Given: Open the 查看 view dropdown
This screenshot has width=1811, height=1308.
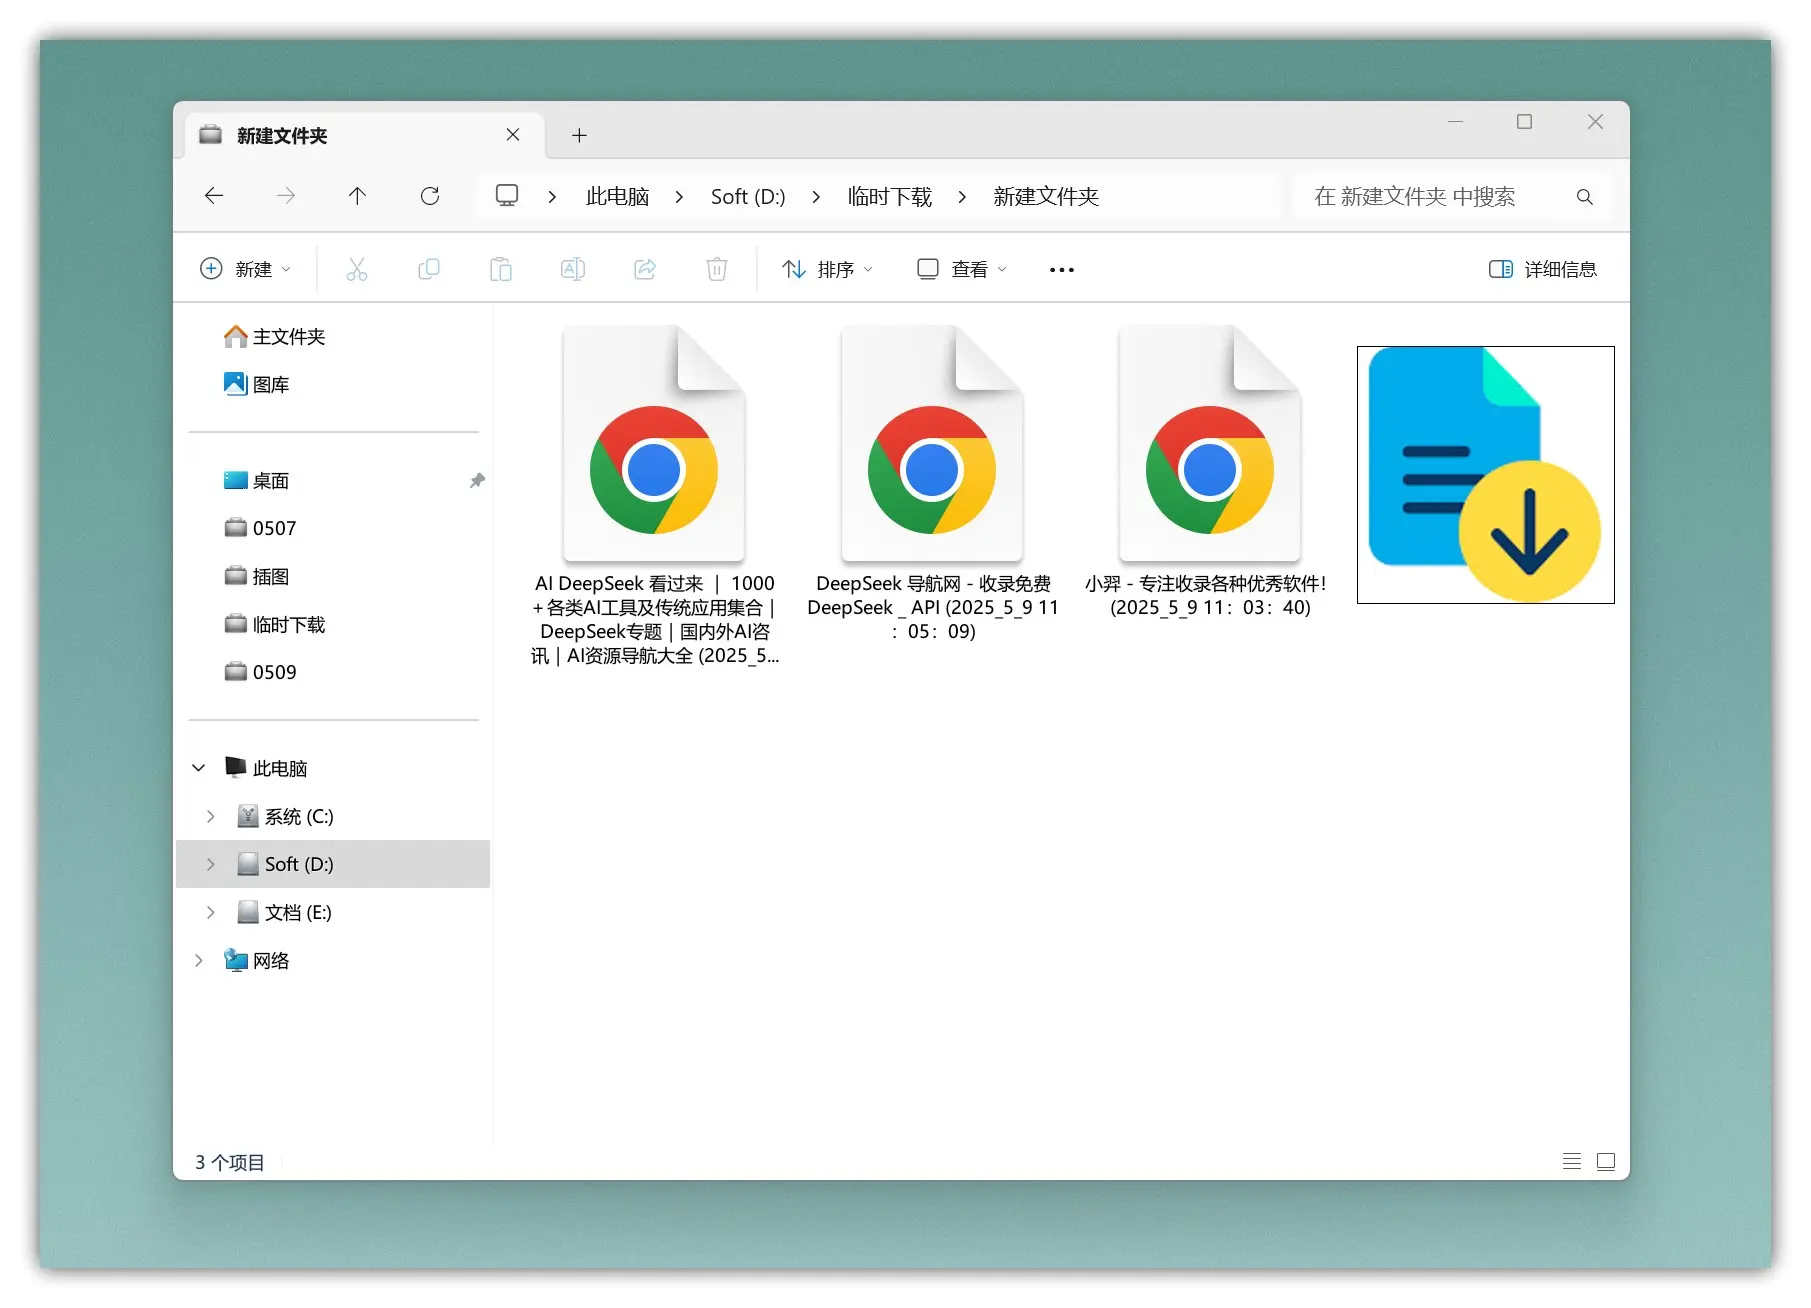Looking at the screenshot, I should tap(962, 269).
